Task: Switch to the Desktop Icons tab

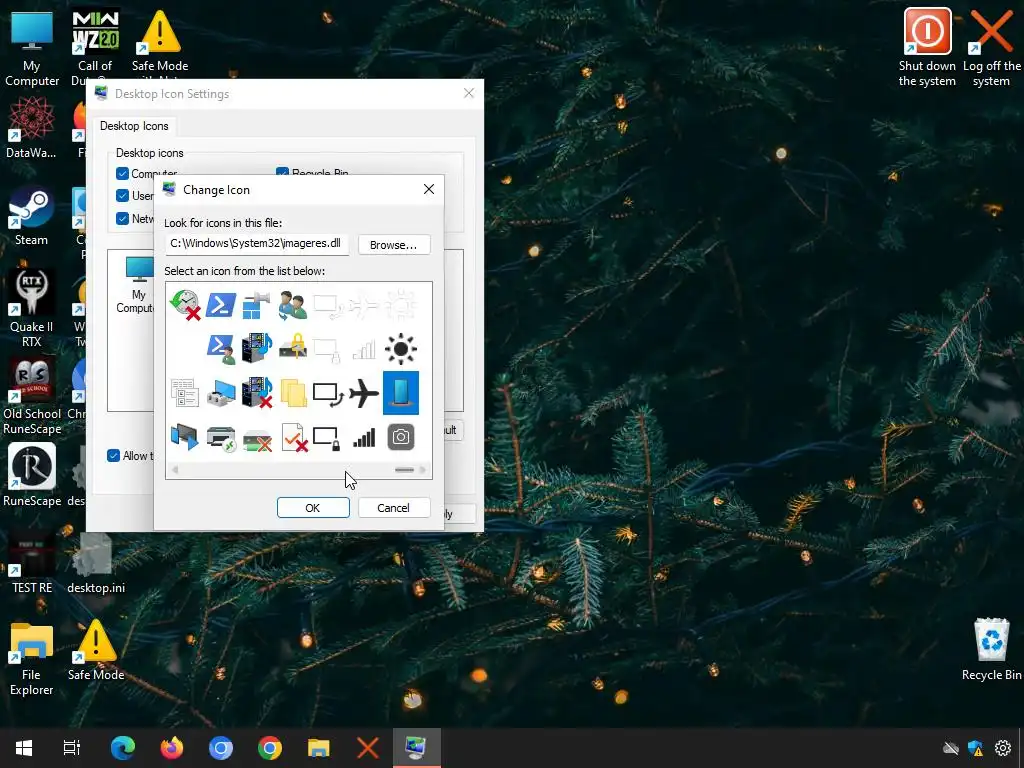Action: click(134, 125)
